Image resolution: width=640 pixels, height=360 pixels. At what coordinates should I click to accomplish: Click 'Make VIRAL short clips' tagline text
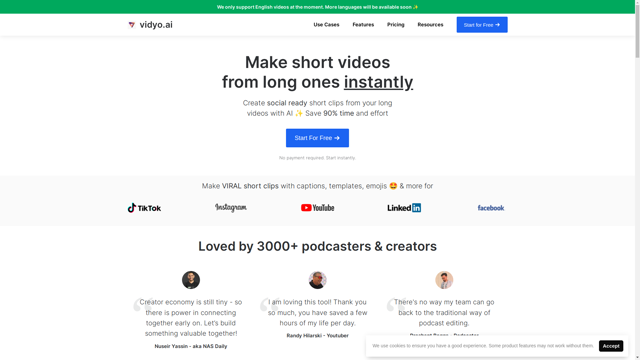[318, 186]
